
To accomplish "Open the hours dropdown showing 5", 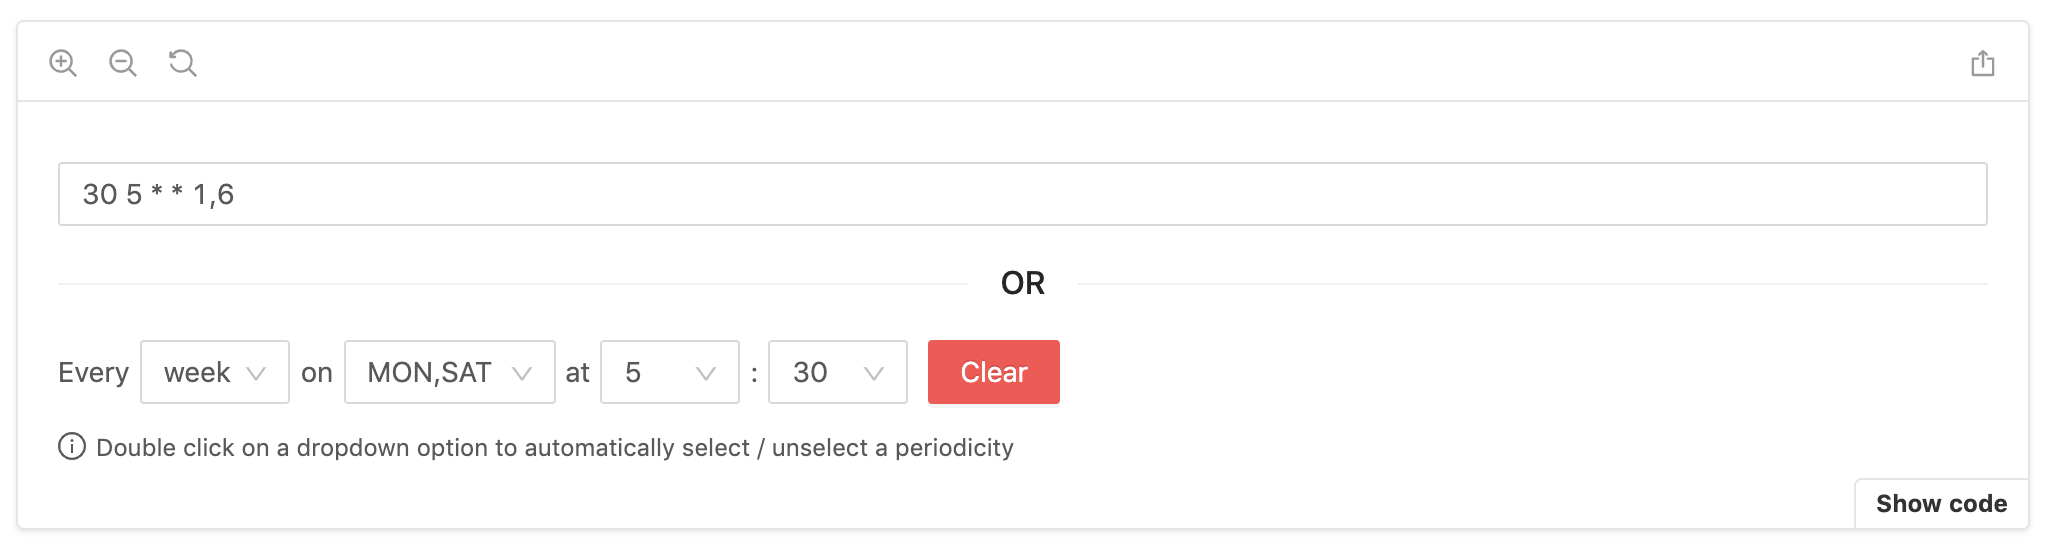I will [x=670, y=372].
